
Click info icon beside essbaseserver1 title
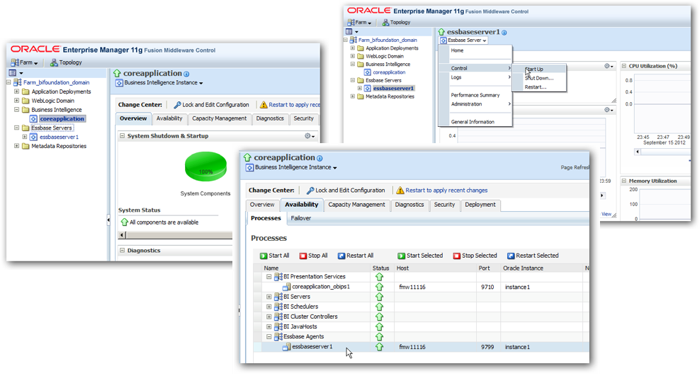pos(504,33)
